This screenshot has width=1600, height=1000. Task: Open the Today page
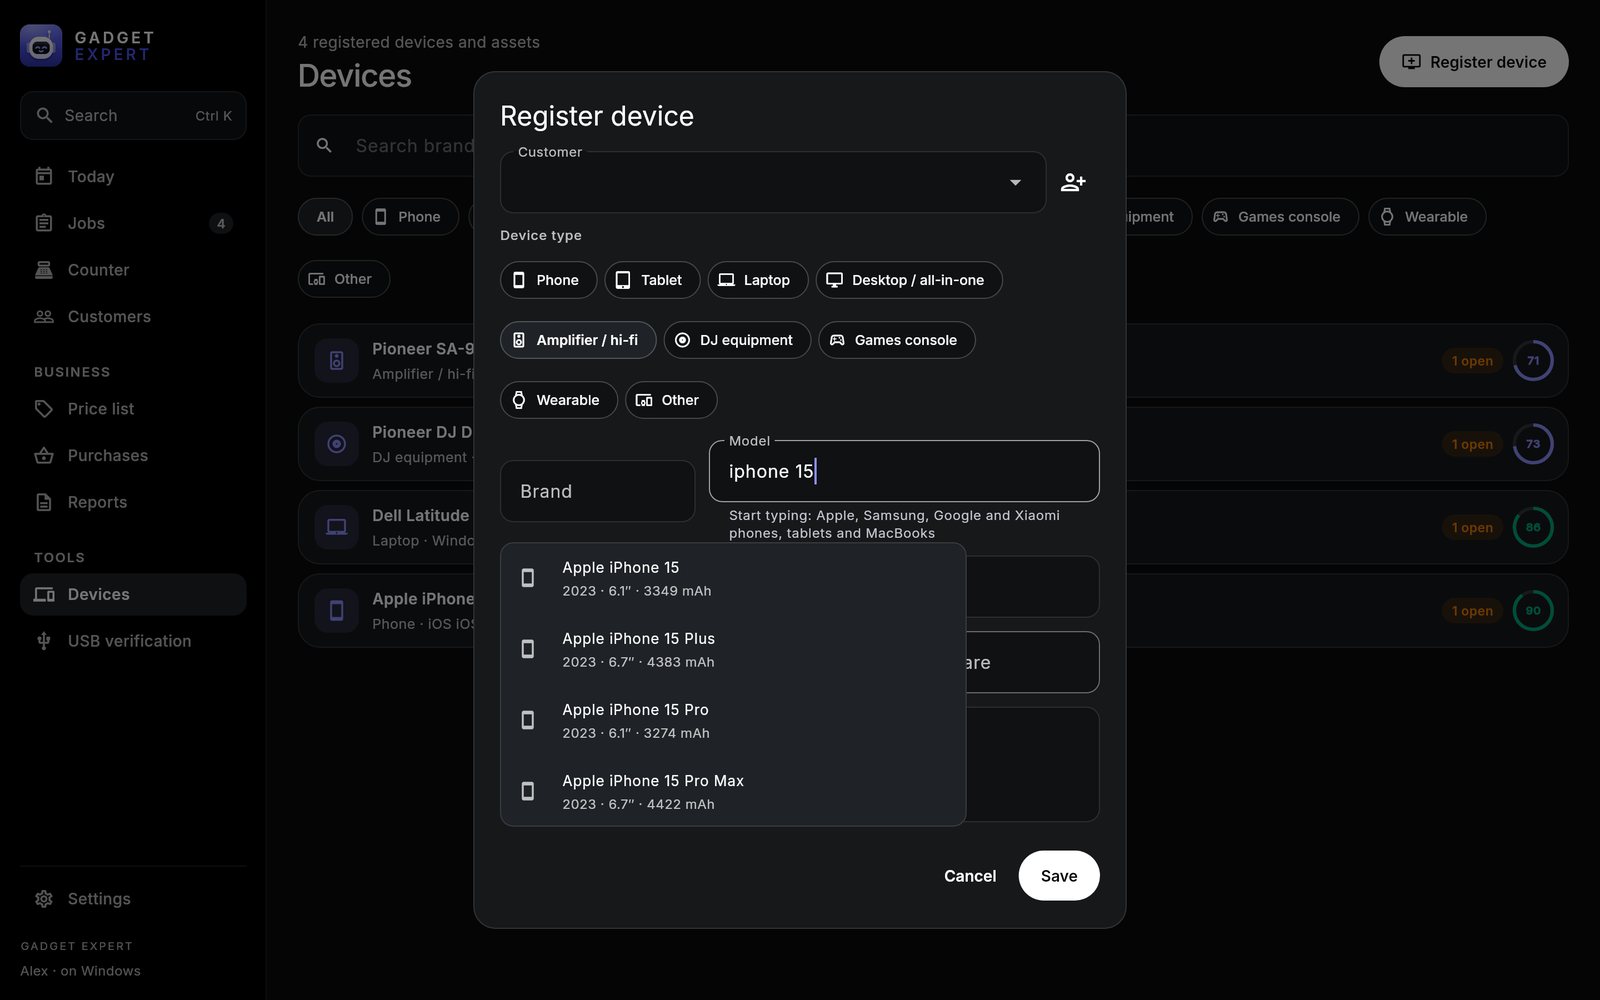click(x=133, y=176)
